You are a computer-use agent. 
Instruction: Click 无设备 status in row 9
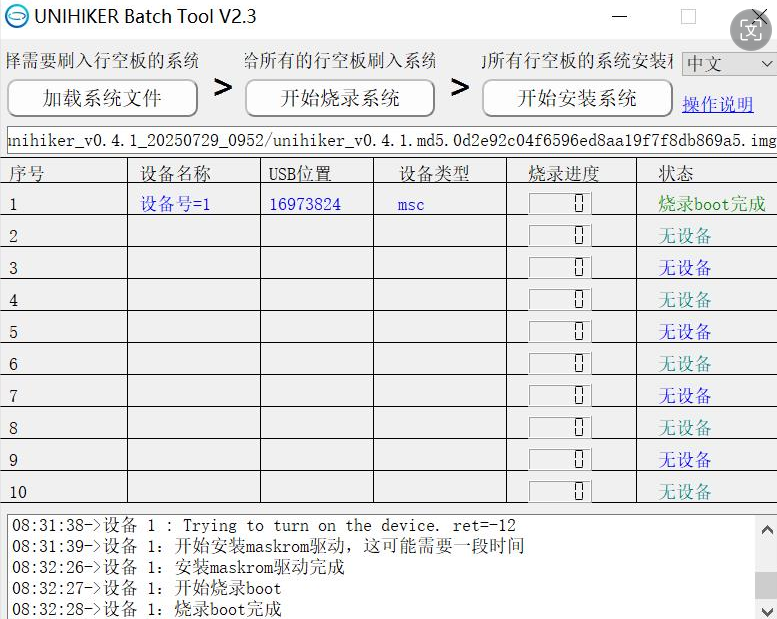684,459
